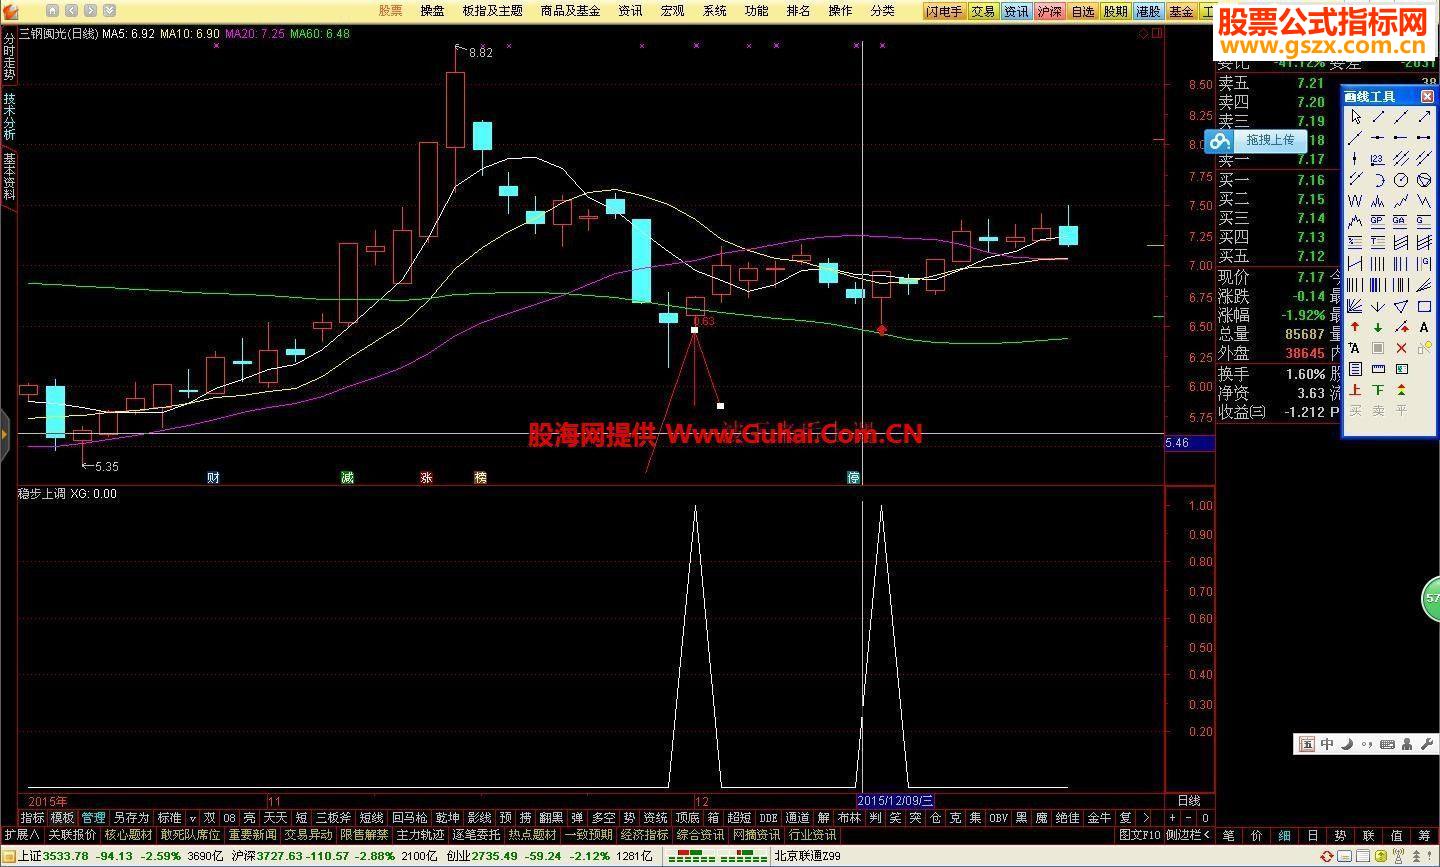Screen dimensions: 1440x867
Task: Toggle the 细 detail side panel tab
Action: point(1285,836)
